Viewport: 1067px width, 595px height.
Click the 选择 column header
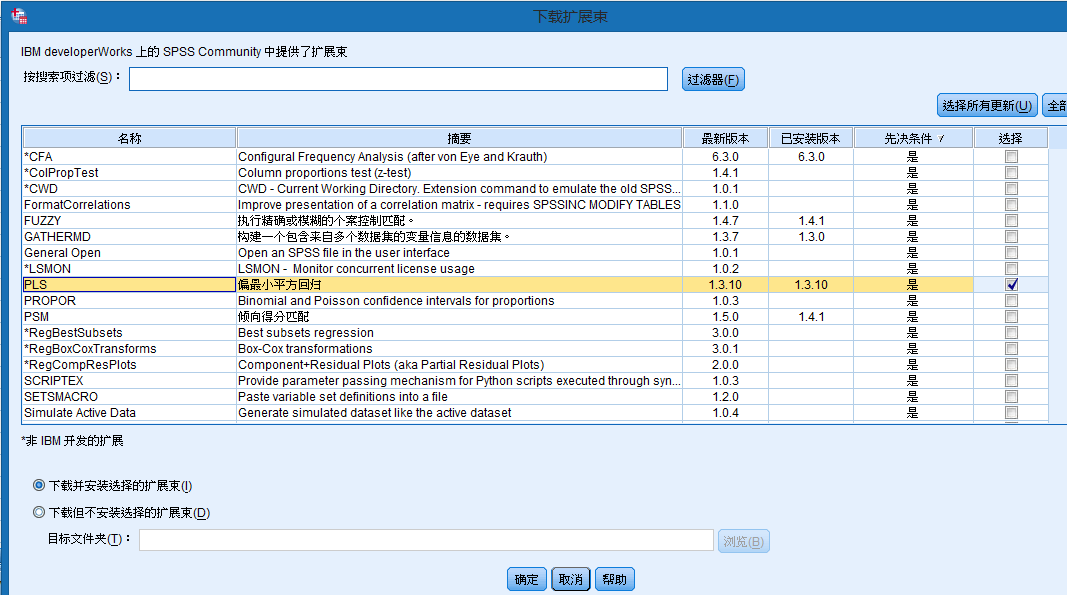coord(1011,138)
